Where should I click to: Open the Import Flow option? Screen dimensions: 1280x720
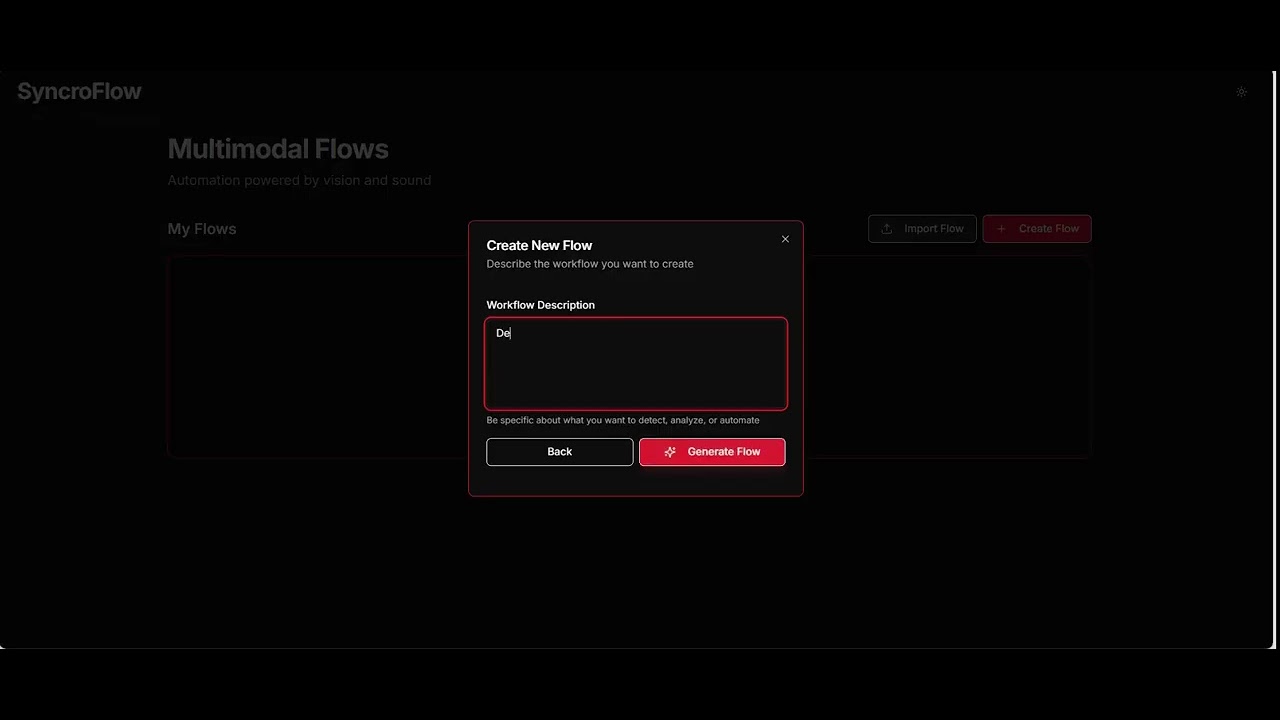click(x=922, y=228)
